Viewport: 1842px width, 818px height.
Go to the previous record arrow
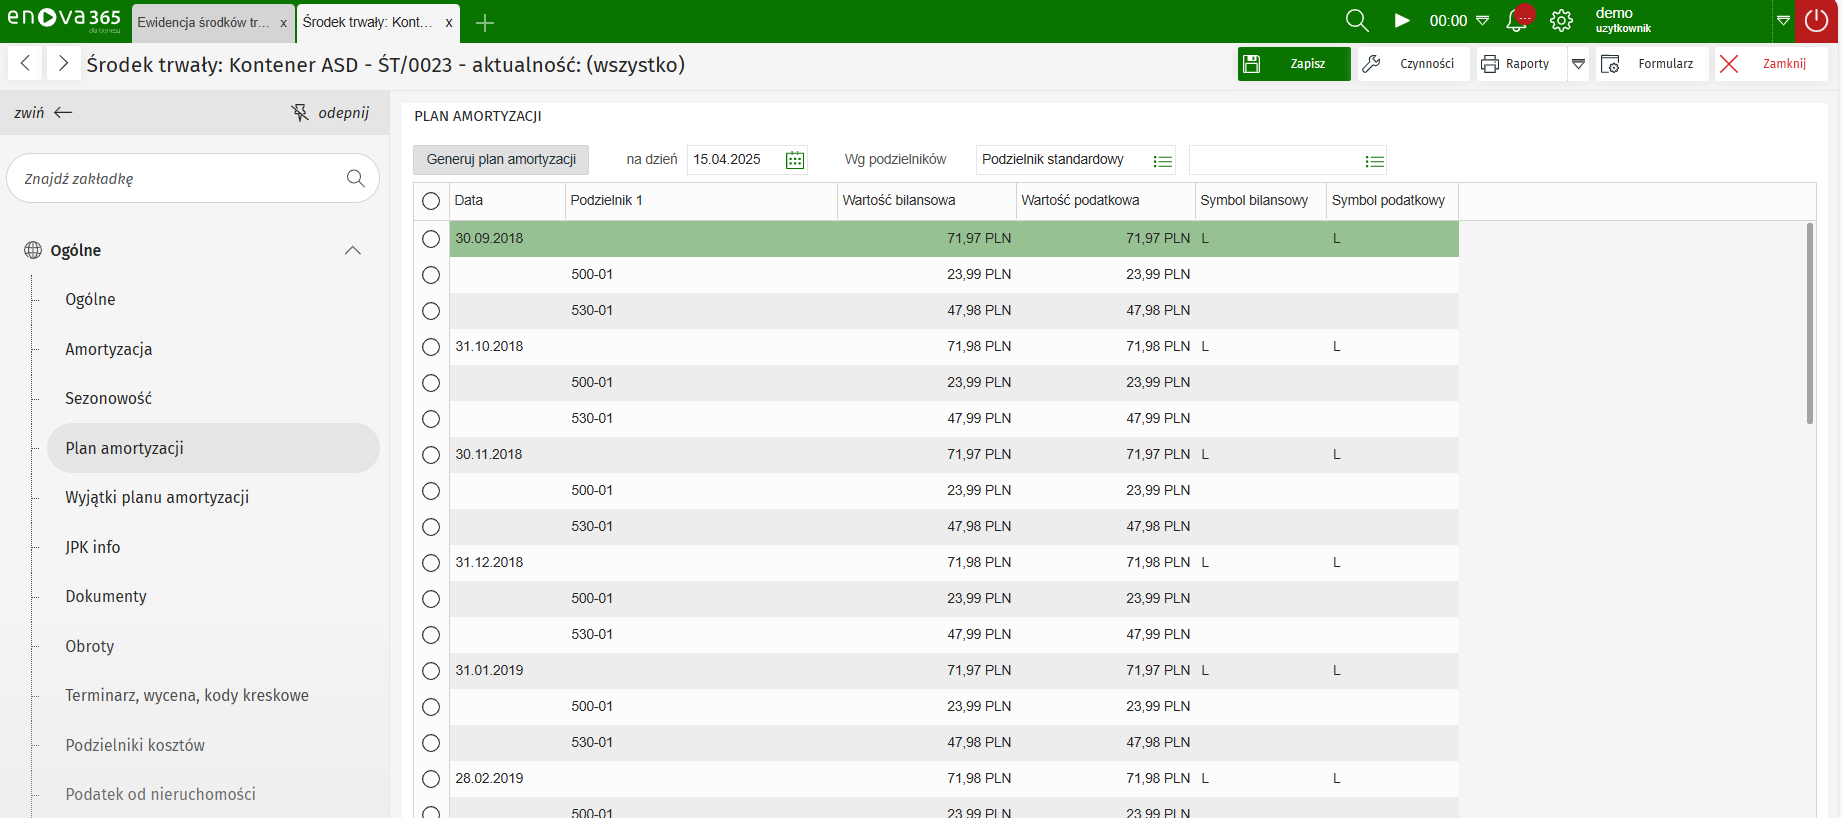[26, 64]
